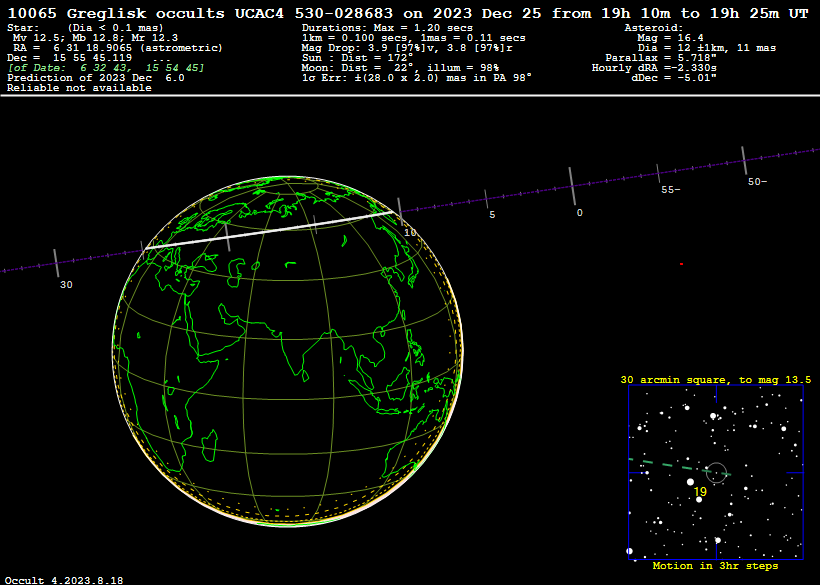
Task: Click the star chart thumbnail
Action: point(716,473)
